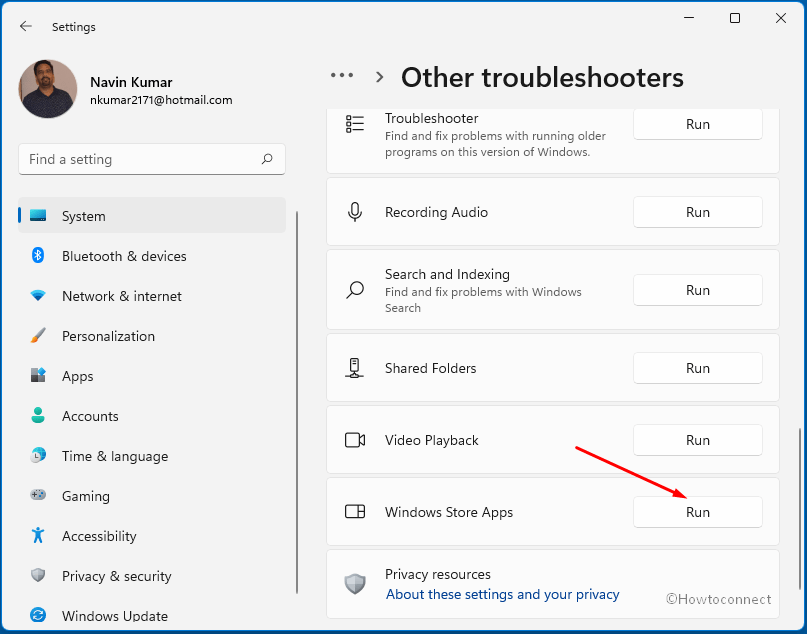Click the Accessibility figure icon
The height and width of the screenshot is (634, 807).
point(38,535)
